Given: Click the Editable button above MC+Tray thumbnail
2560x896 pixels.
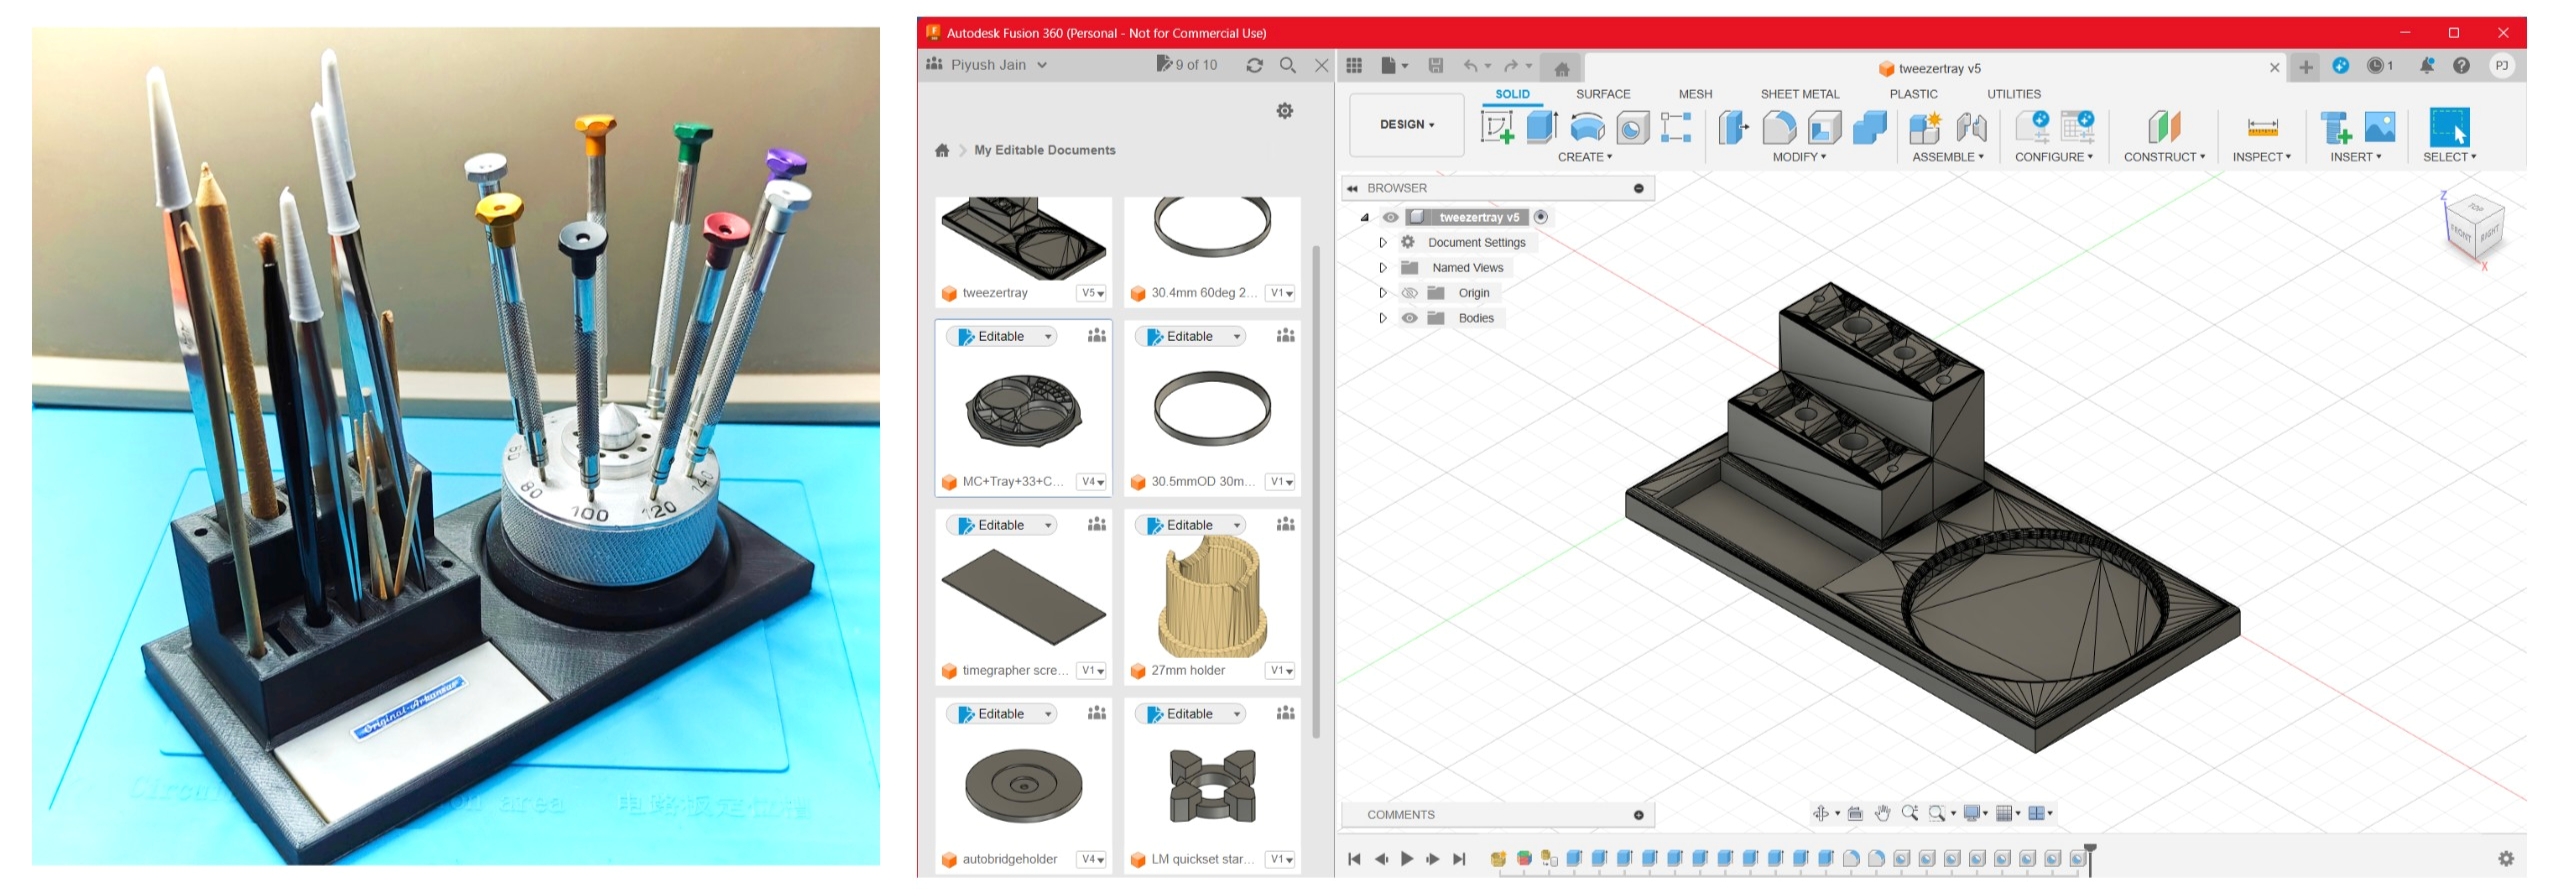Looking at the screenshot, I should click(1001, 336).
